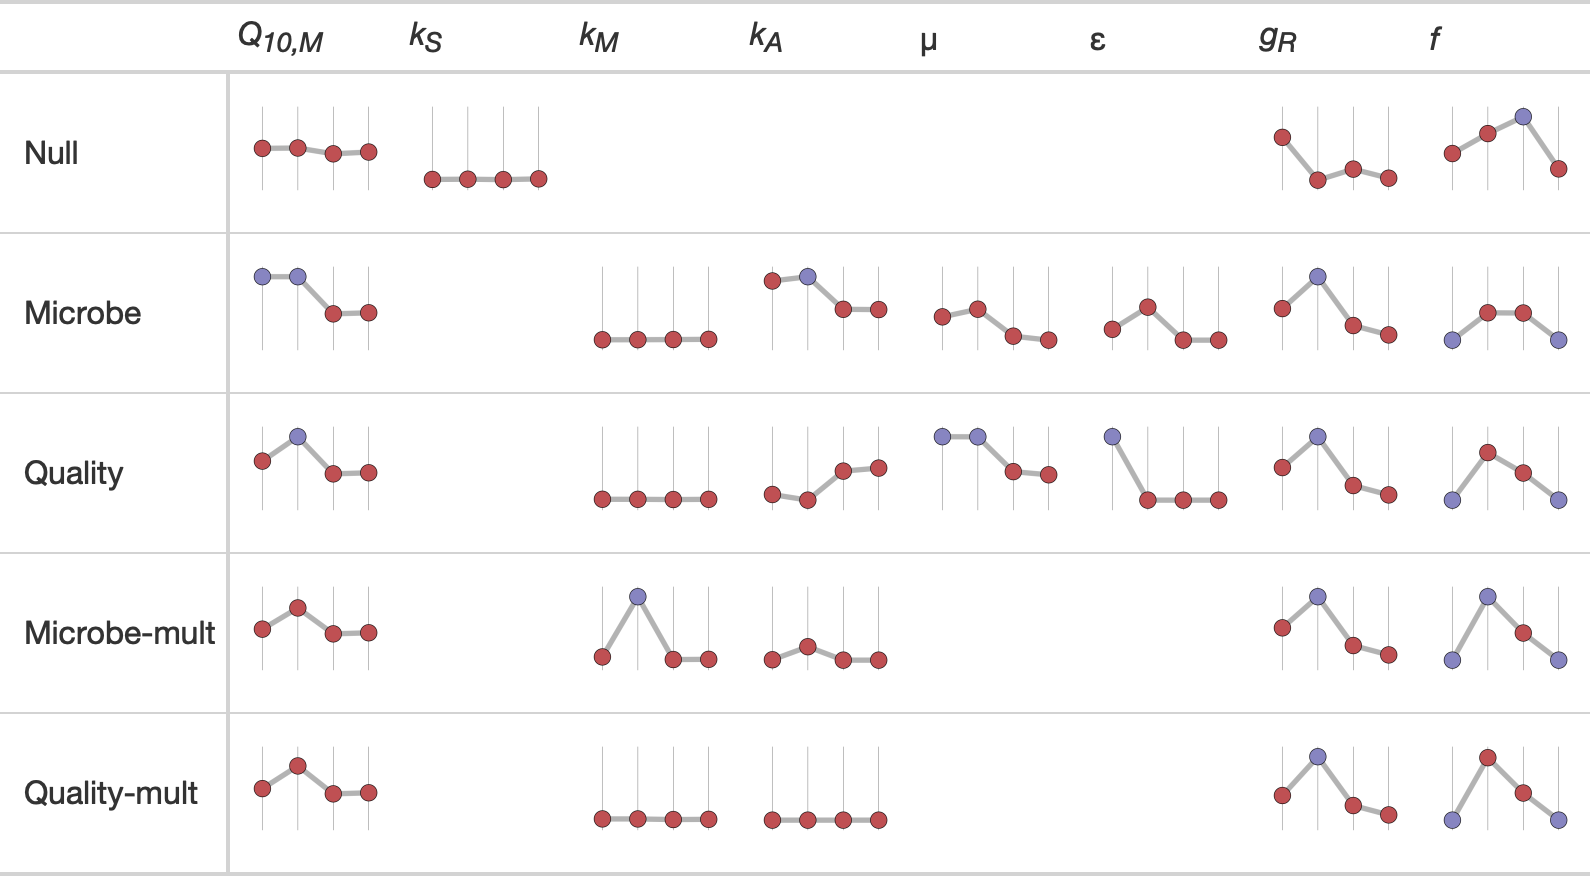Click the blue dot in Quality ε sparkline
This screenshot has height=876, width=1590.
point(1112,437)
